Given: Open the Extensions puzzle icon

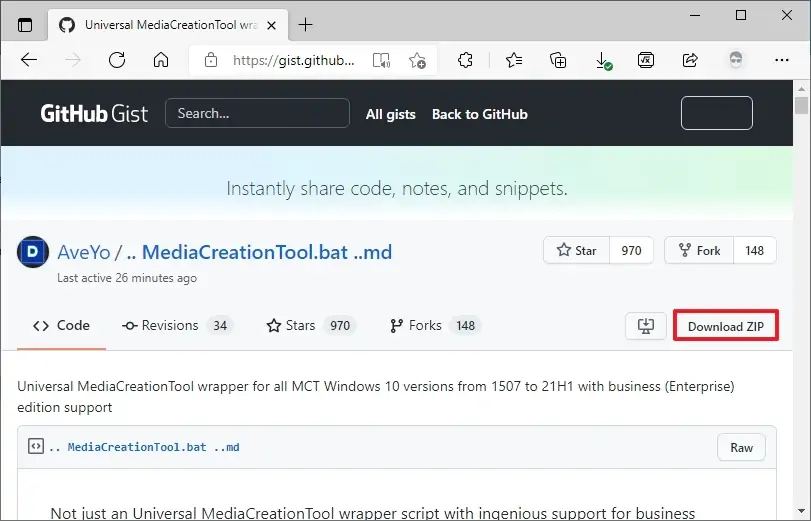Looking at the screenshot, I should [465, 60].
